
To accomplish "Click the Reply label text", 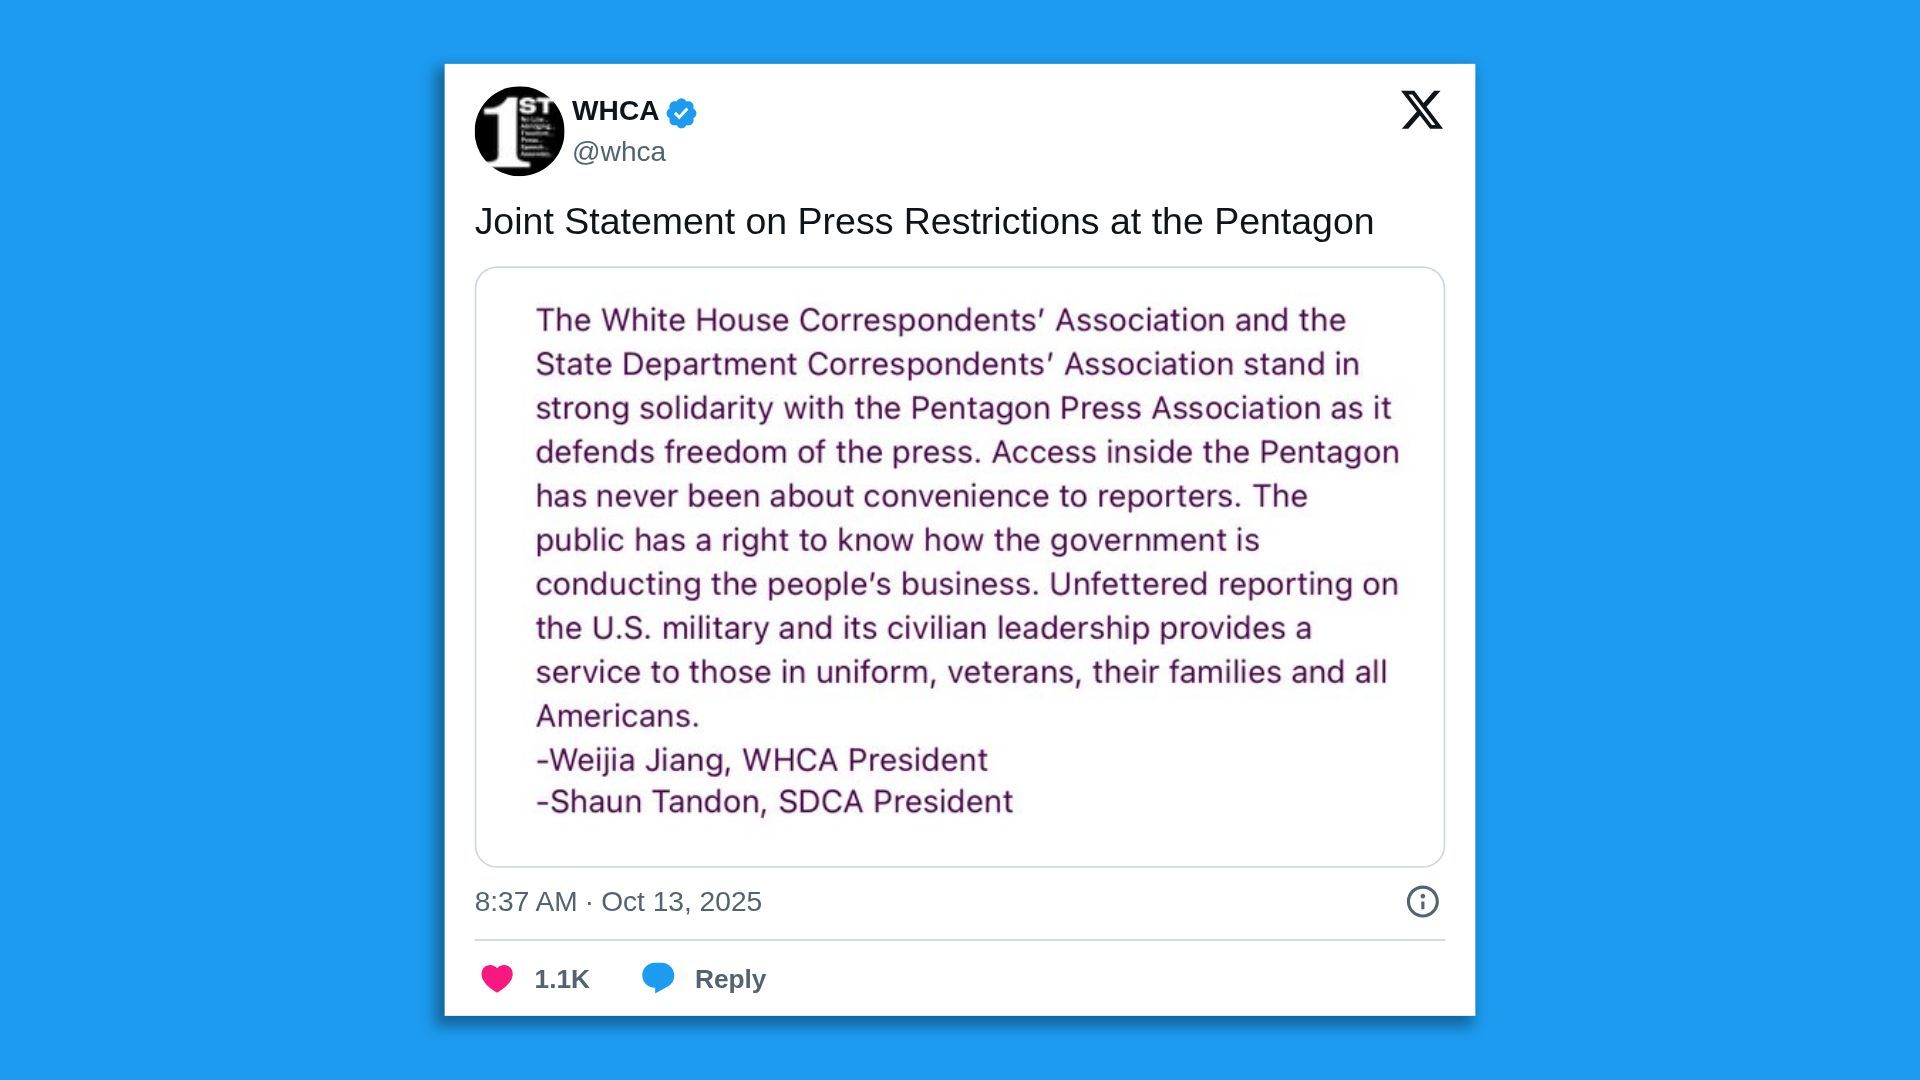I will pyautogui.click(x=730, y=979).
